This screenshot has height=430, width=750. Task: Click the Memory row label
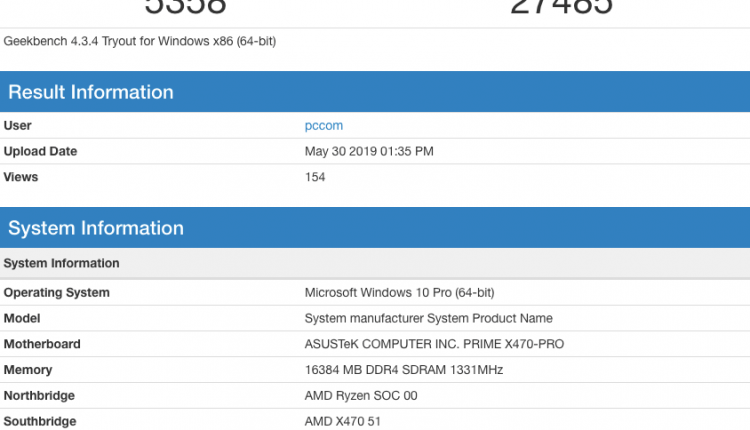tap(28, 370)
